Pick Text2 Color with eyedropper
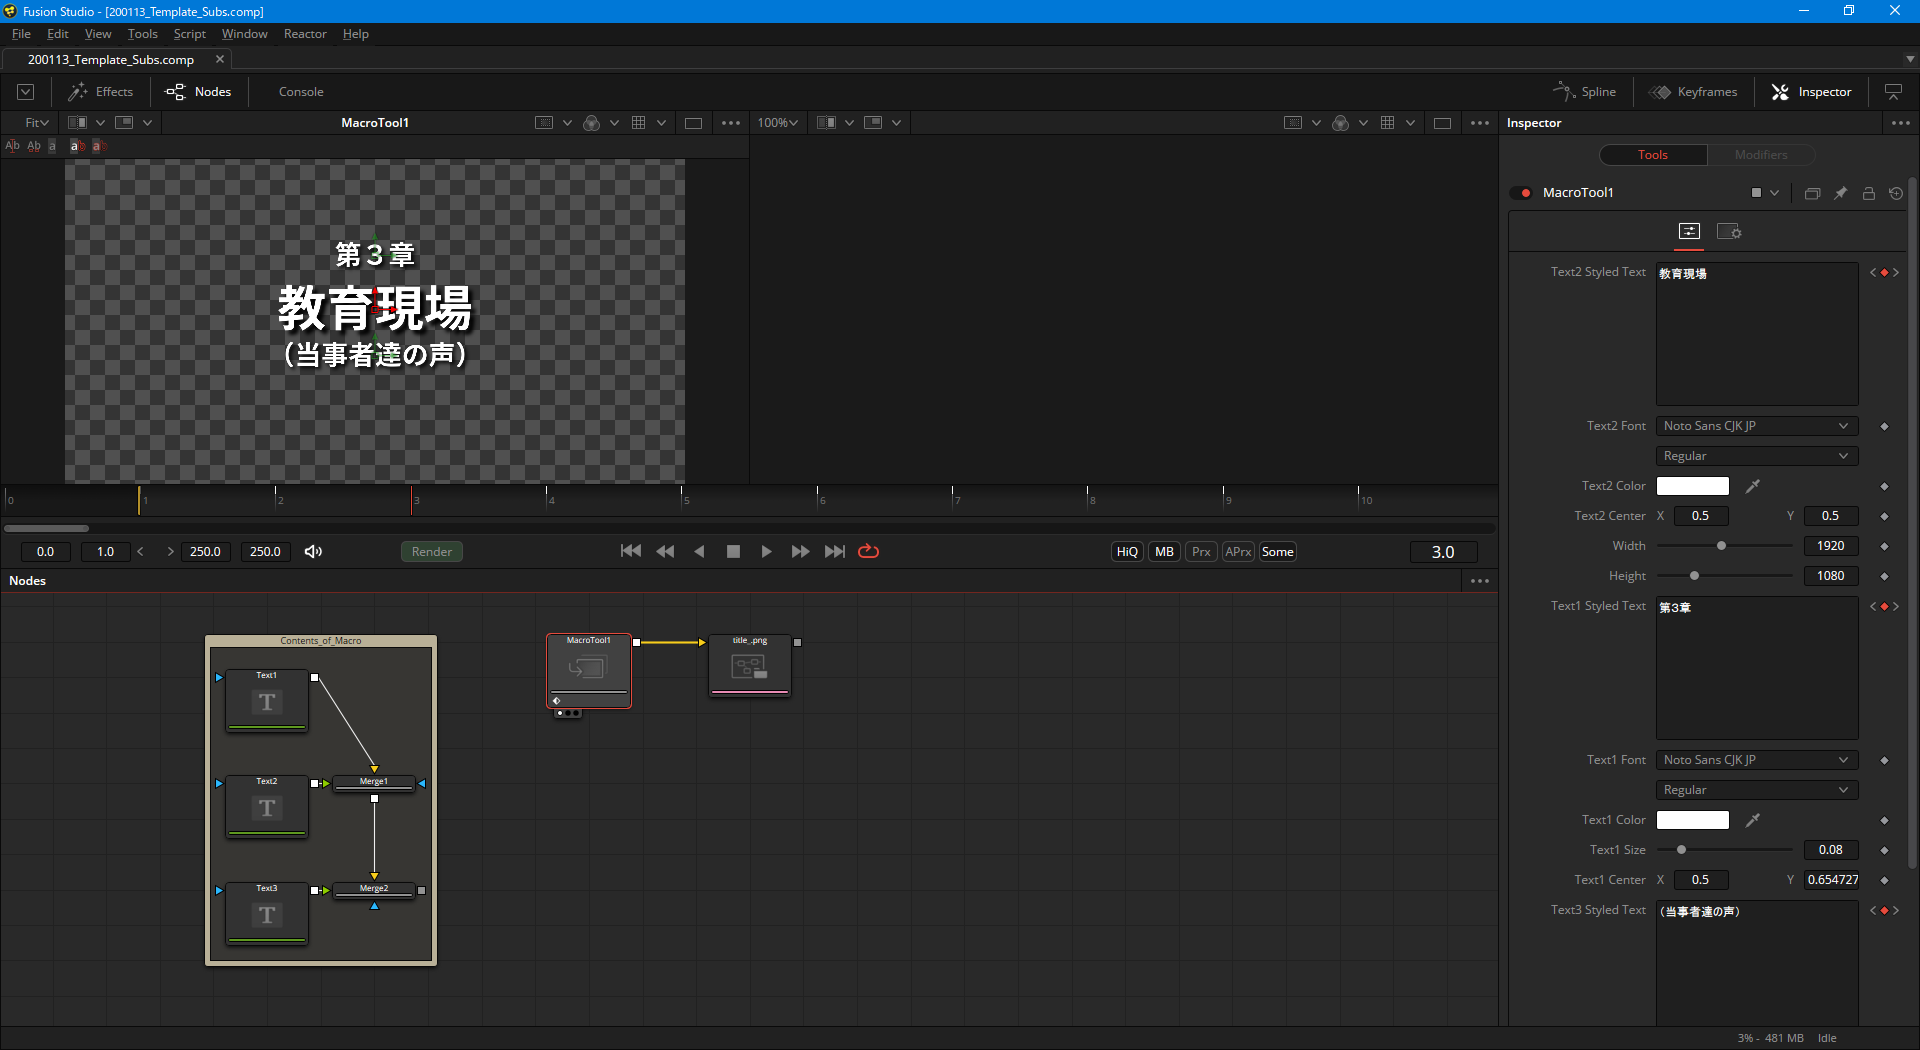Screen dimensions: 1920x1050 (x=1752, y=486)
